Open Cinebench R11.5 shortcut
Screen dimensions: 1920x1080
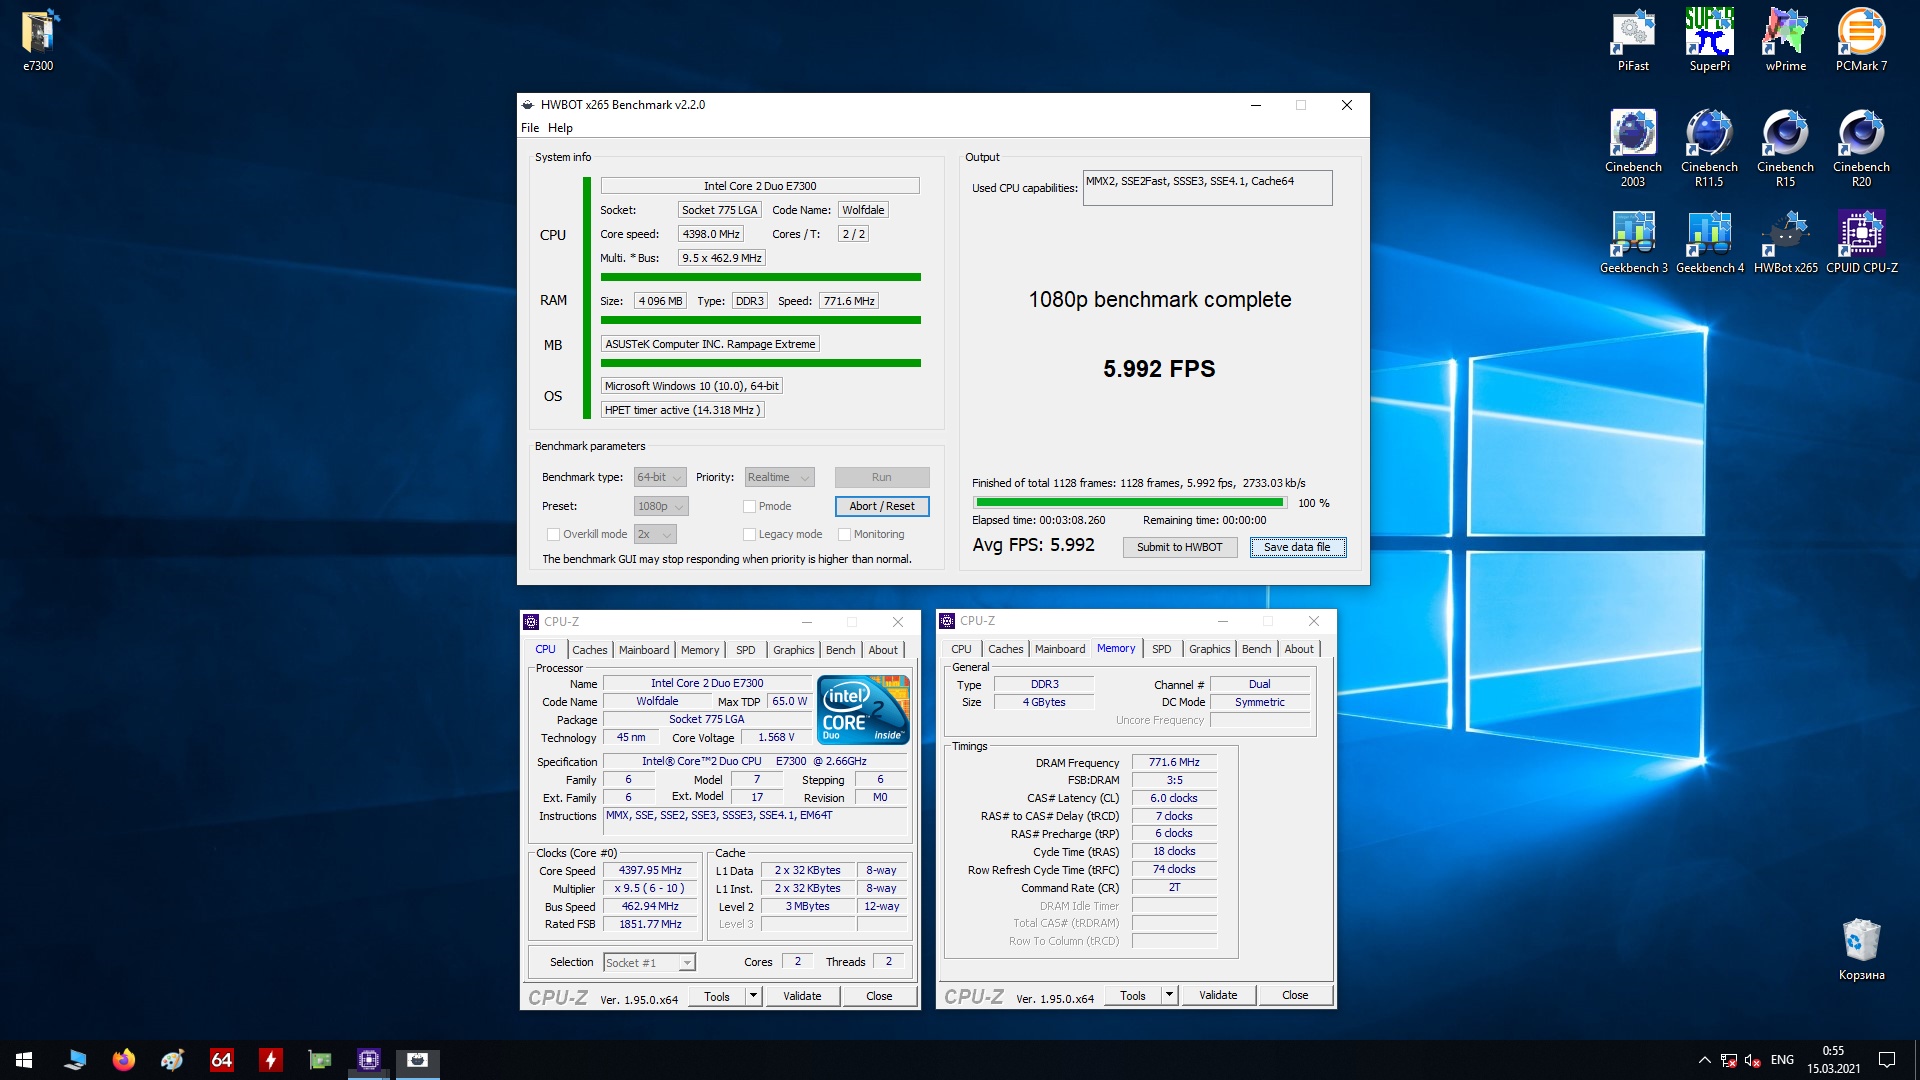pos(1709,148)
